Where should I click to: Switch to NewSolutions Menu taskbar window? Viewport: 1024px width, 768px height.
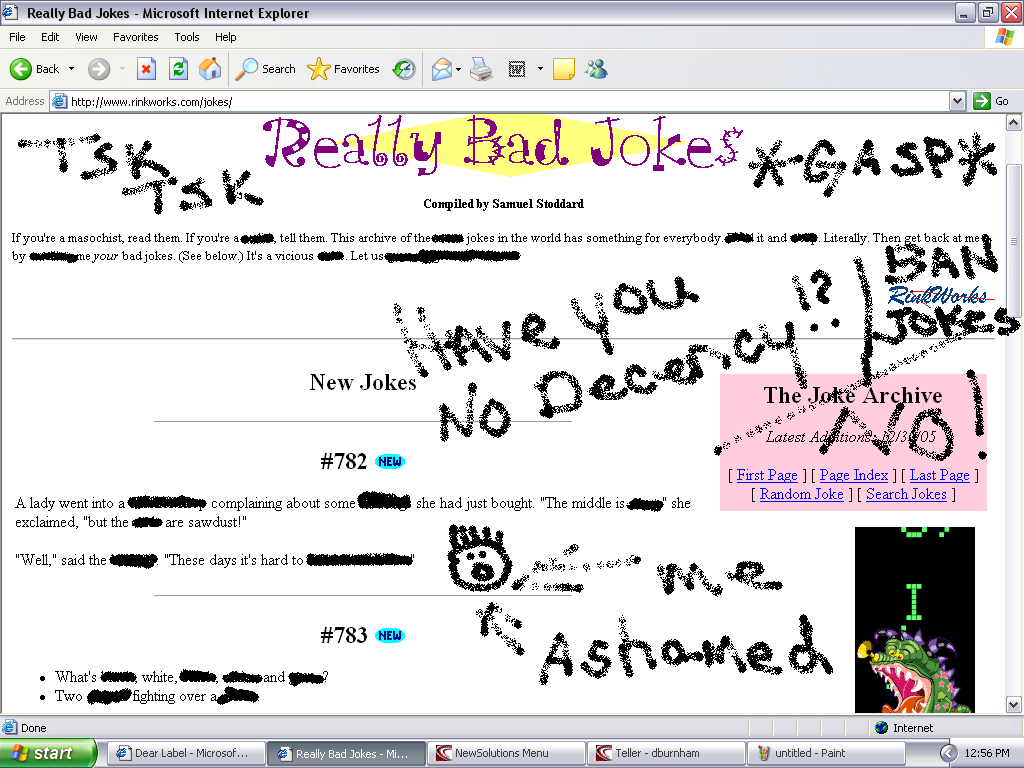506,753
